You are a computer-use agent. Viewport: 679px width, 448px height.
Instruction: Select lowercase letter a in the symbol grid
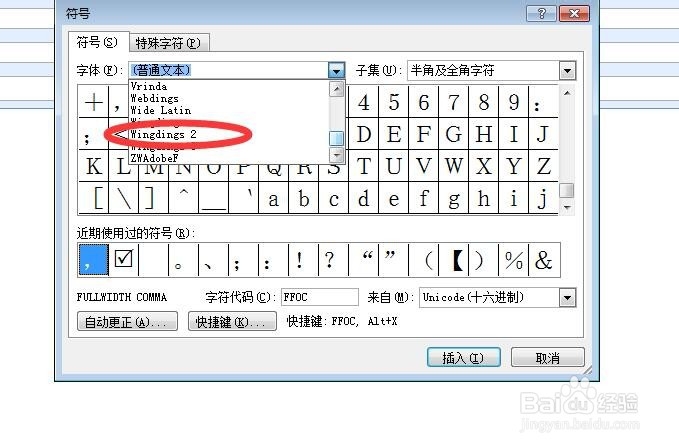pyautogui.click(x=274, y=198)
